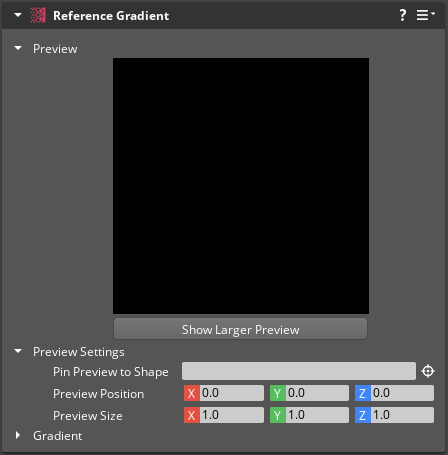This screenshot has height=455, width=448.
Task: Click the Pin Preview to Shape field
Action: click(299, 371)
